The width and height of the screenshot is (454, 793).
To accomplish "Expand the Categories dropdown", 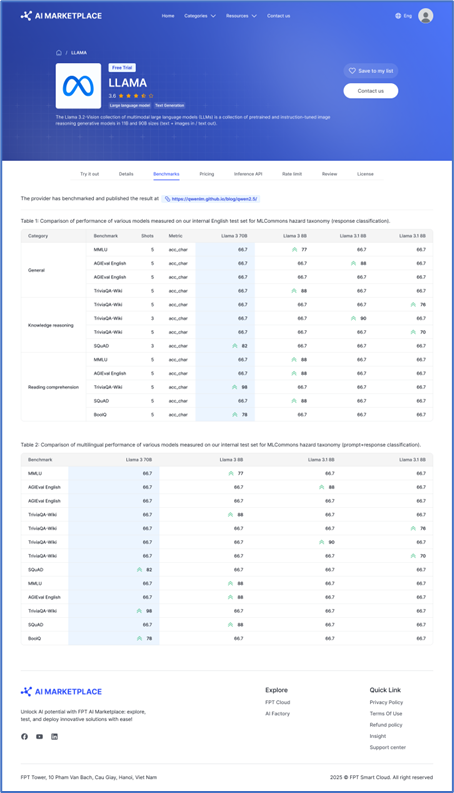I will point(200,16).
